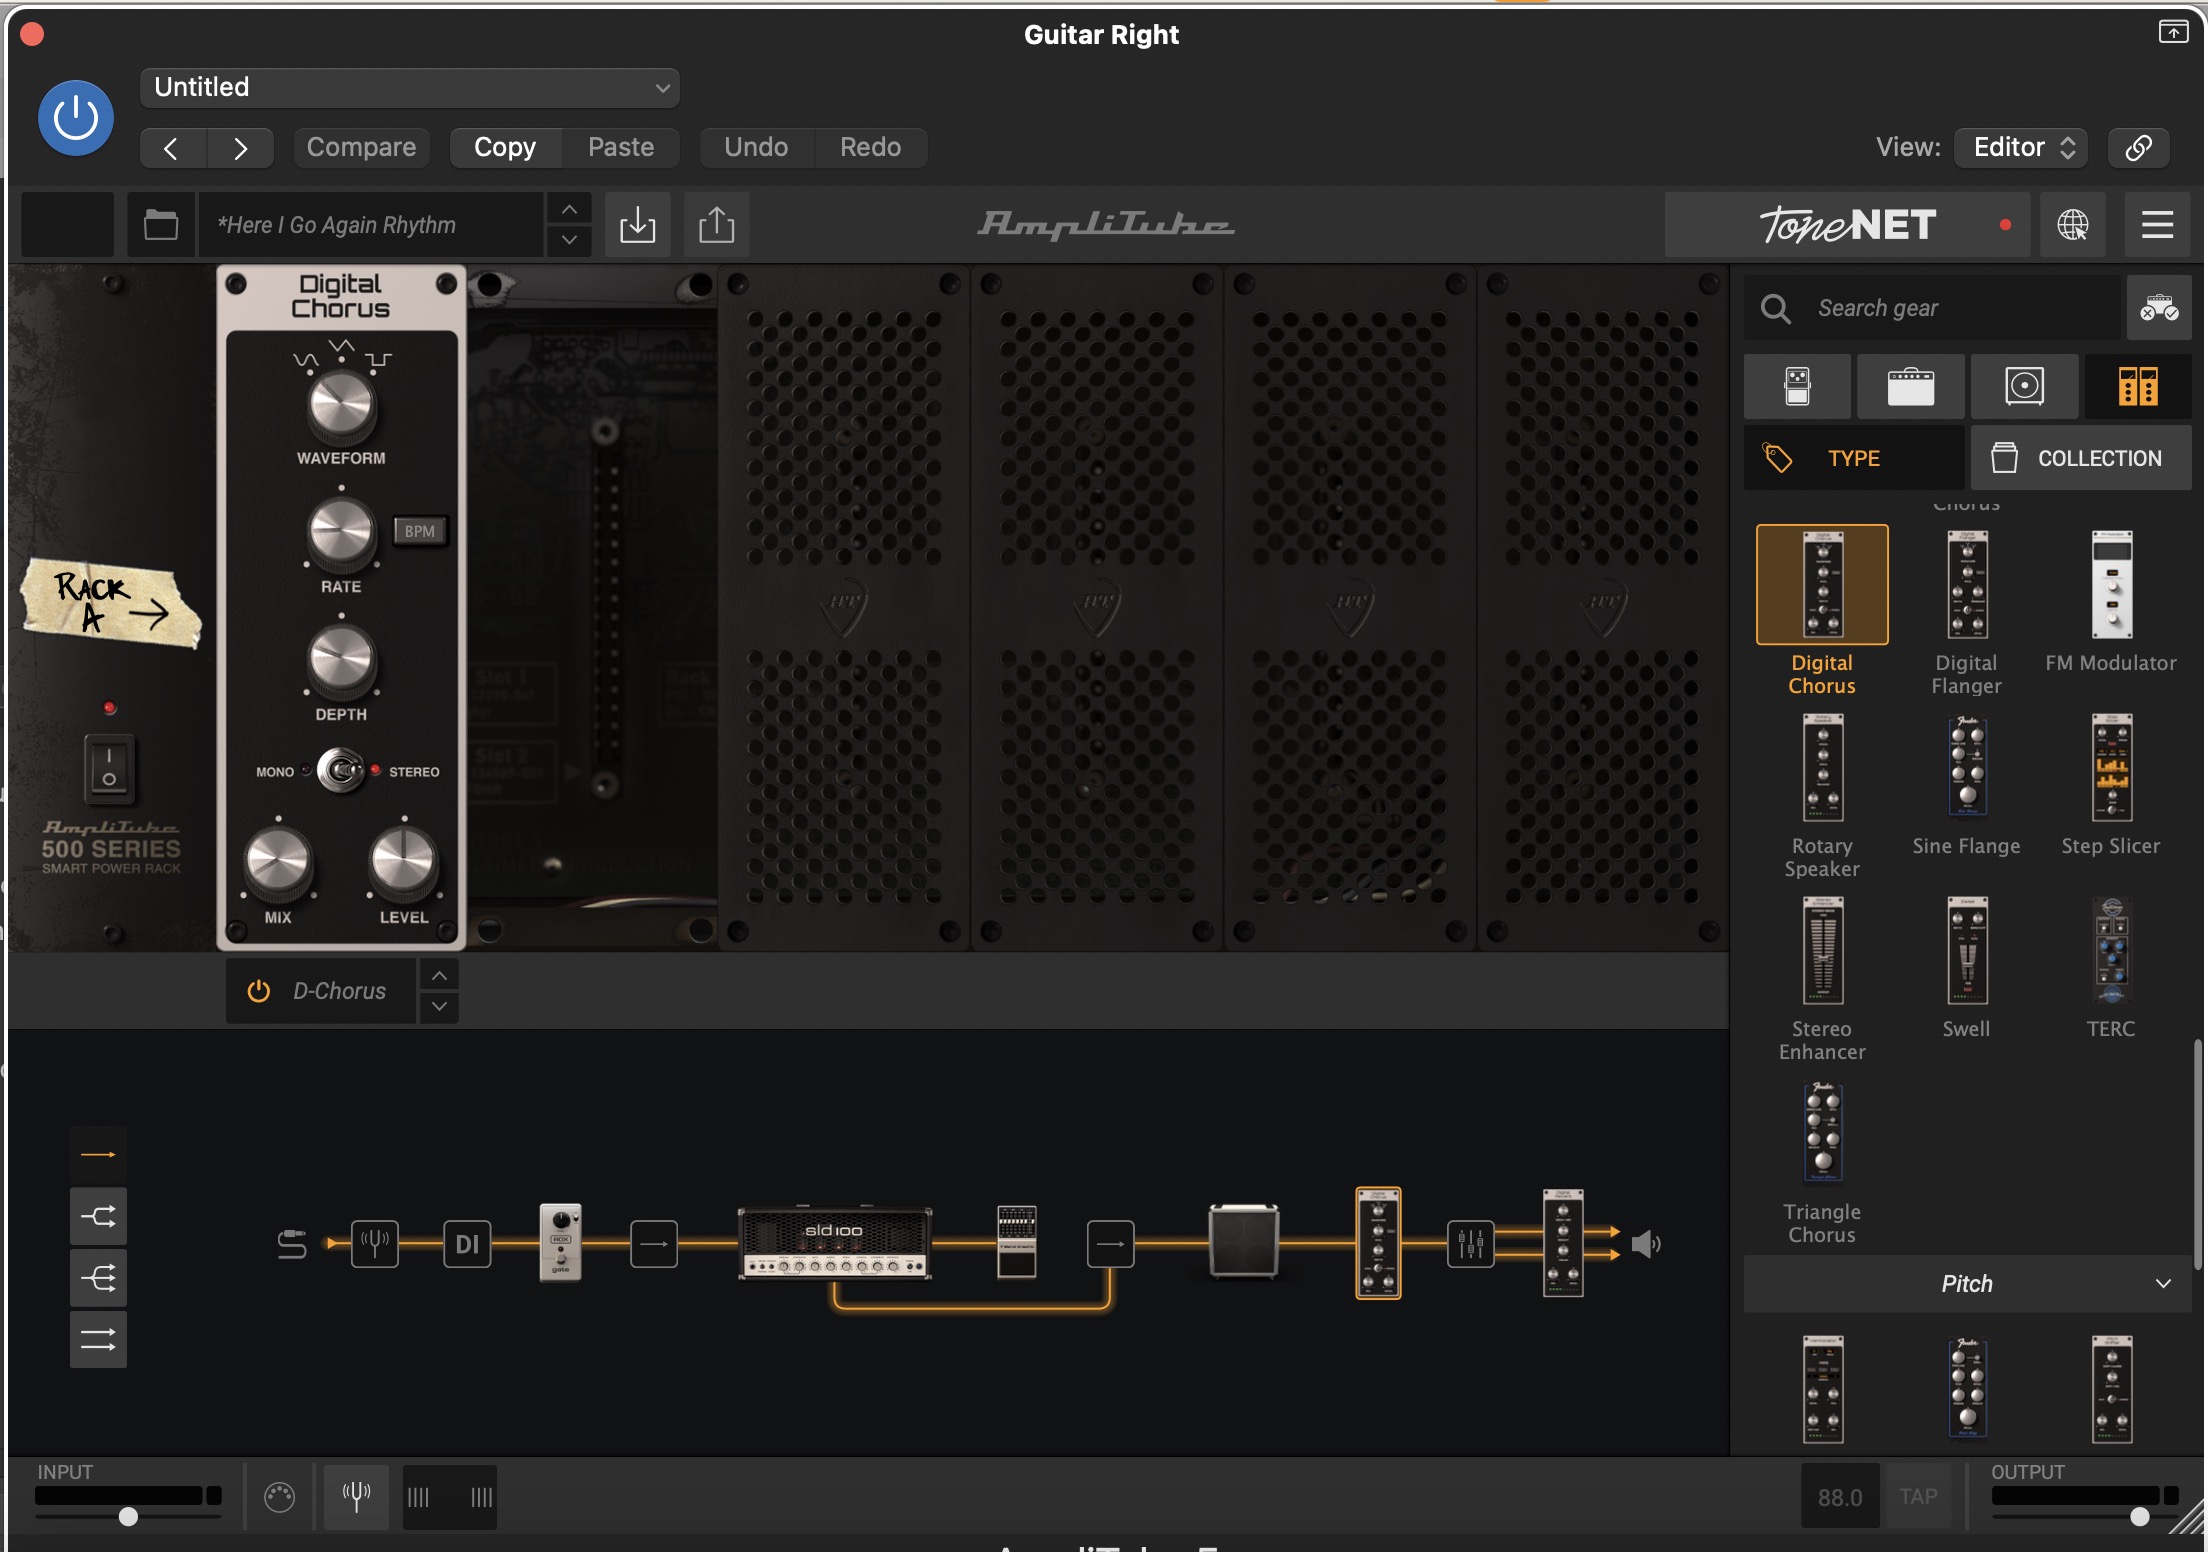Switch to the COLLECTION filter tab
Screen dimensions: 2208x1552
click(x=2081, y=458)
